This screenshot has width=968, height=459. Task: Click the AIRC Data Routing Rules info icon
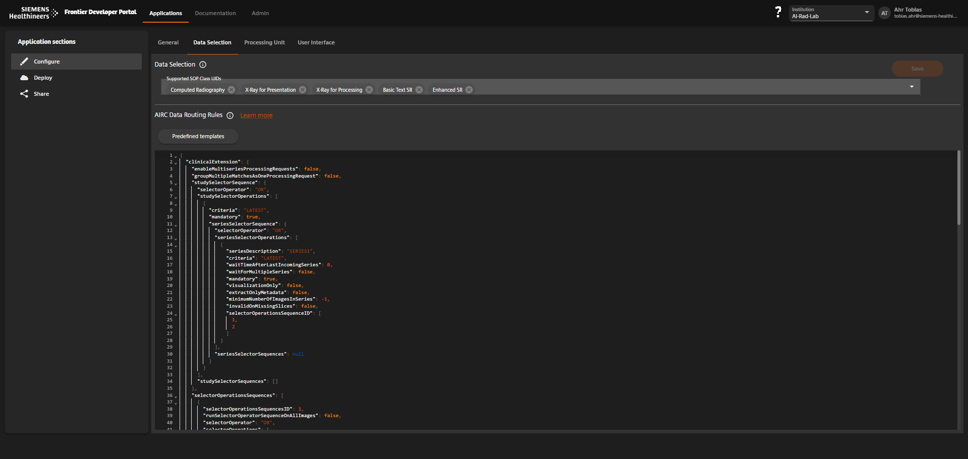(x=230, y=116)
